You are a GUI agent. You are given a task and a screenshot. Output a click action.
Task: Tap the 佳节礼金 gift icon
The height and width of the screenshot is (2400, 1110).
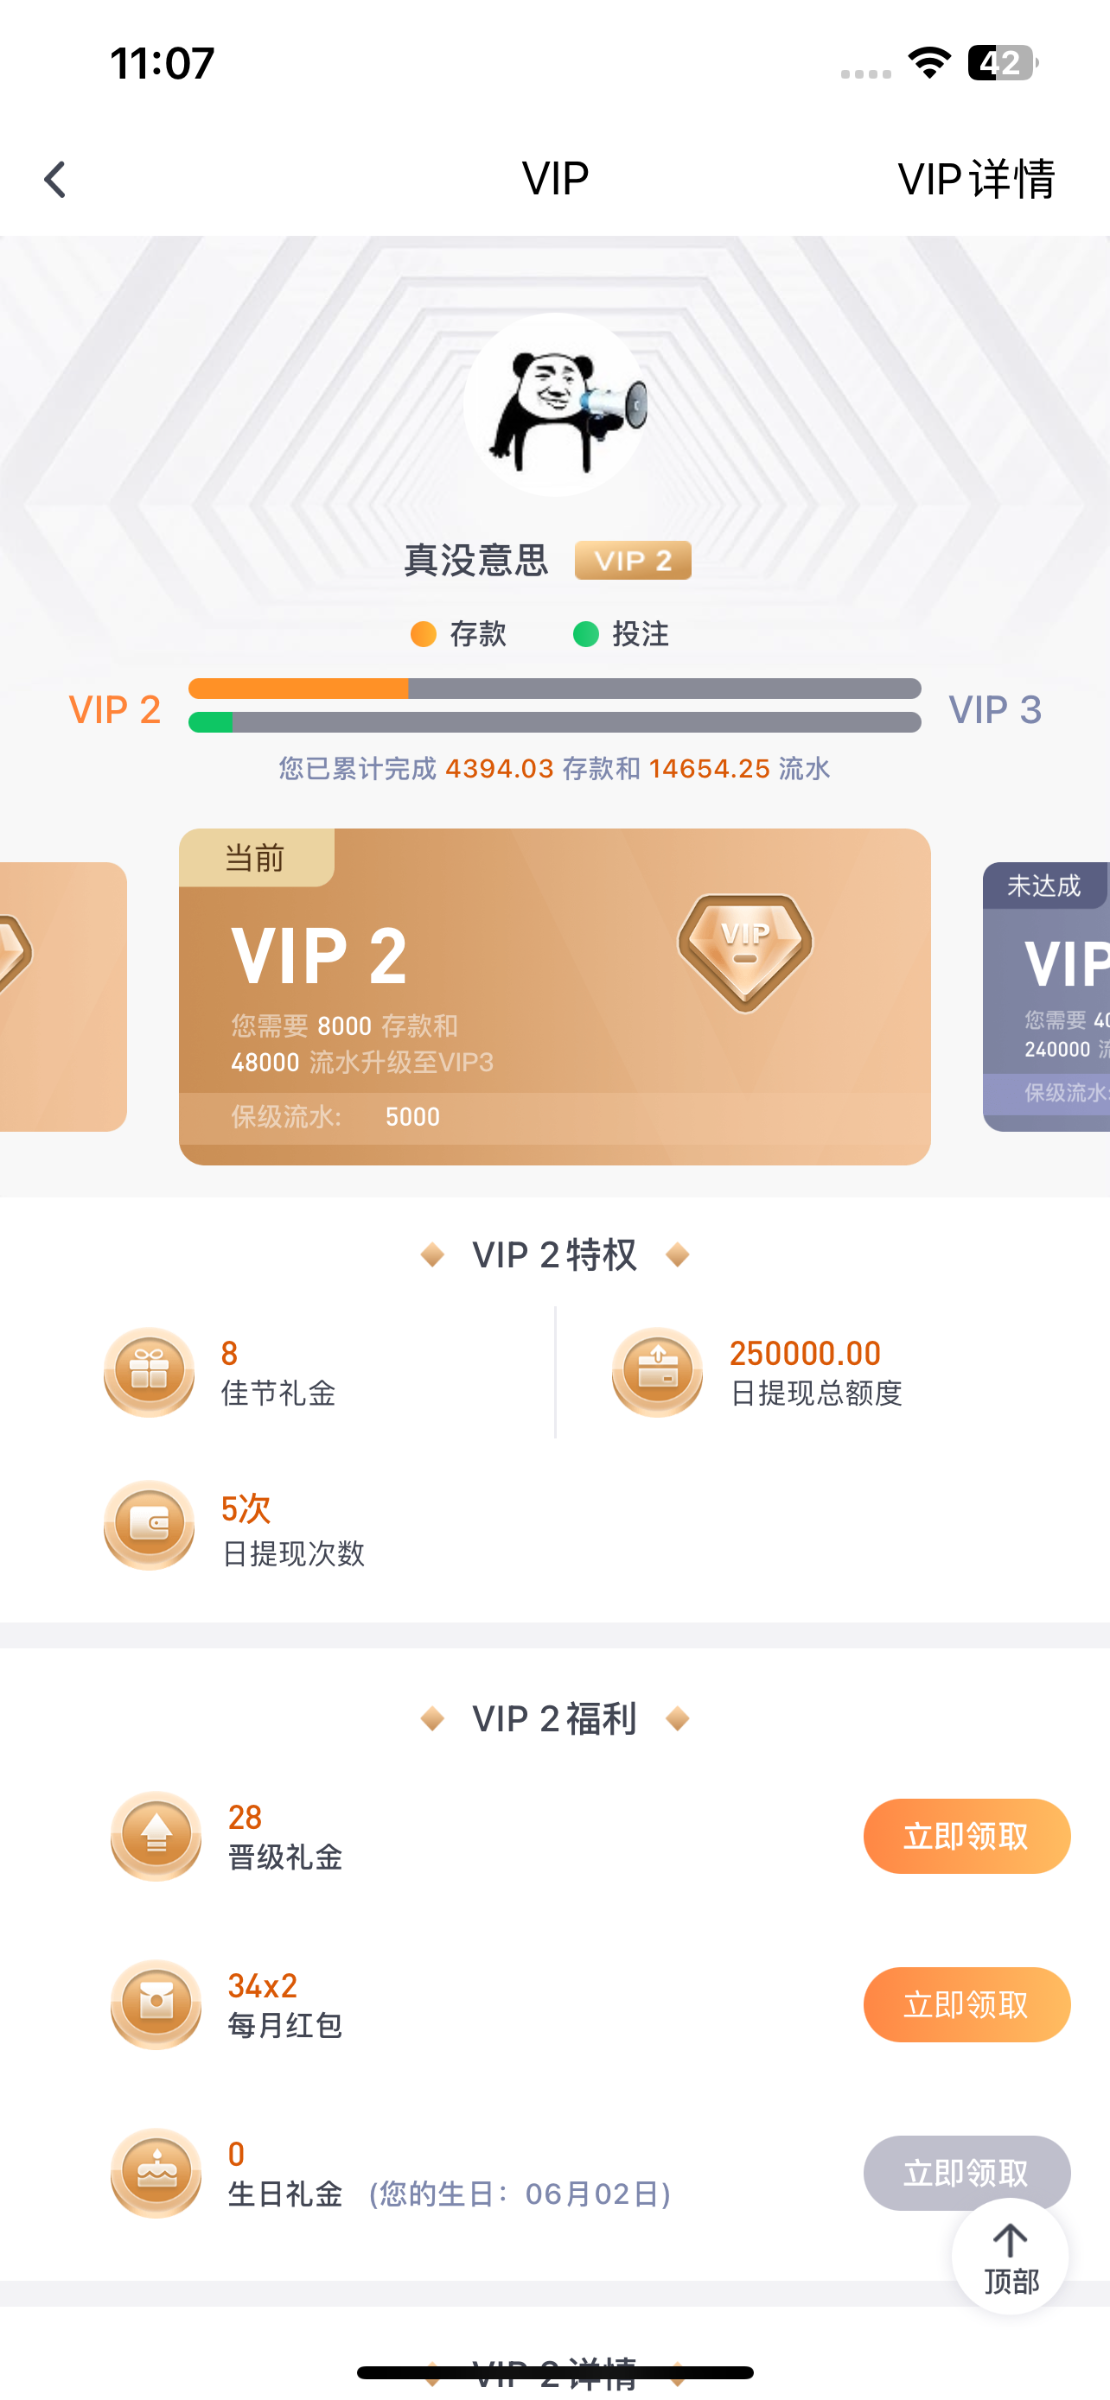pos(149,1371)
